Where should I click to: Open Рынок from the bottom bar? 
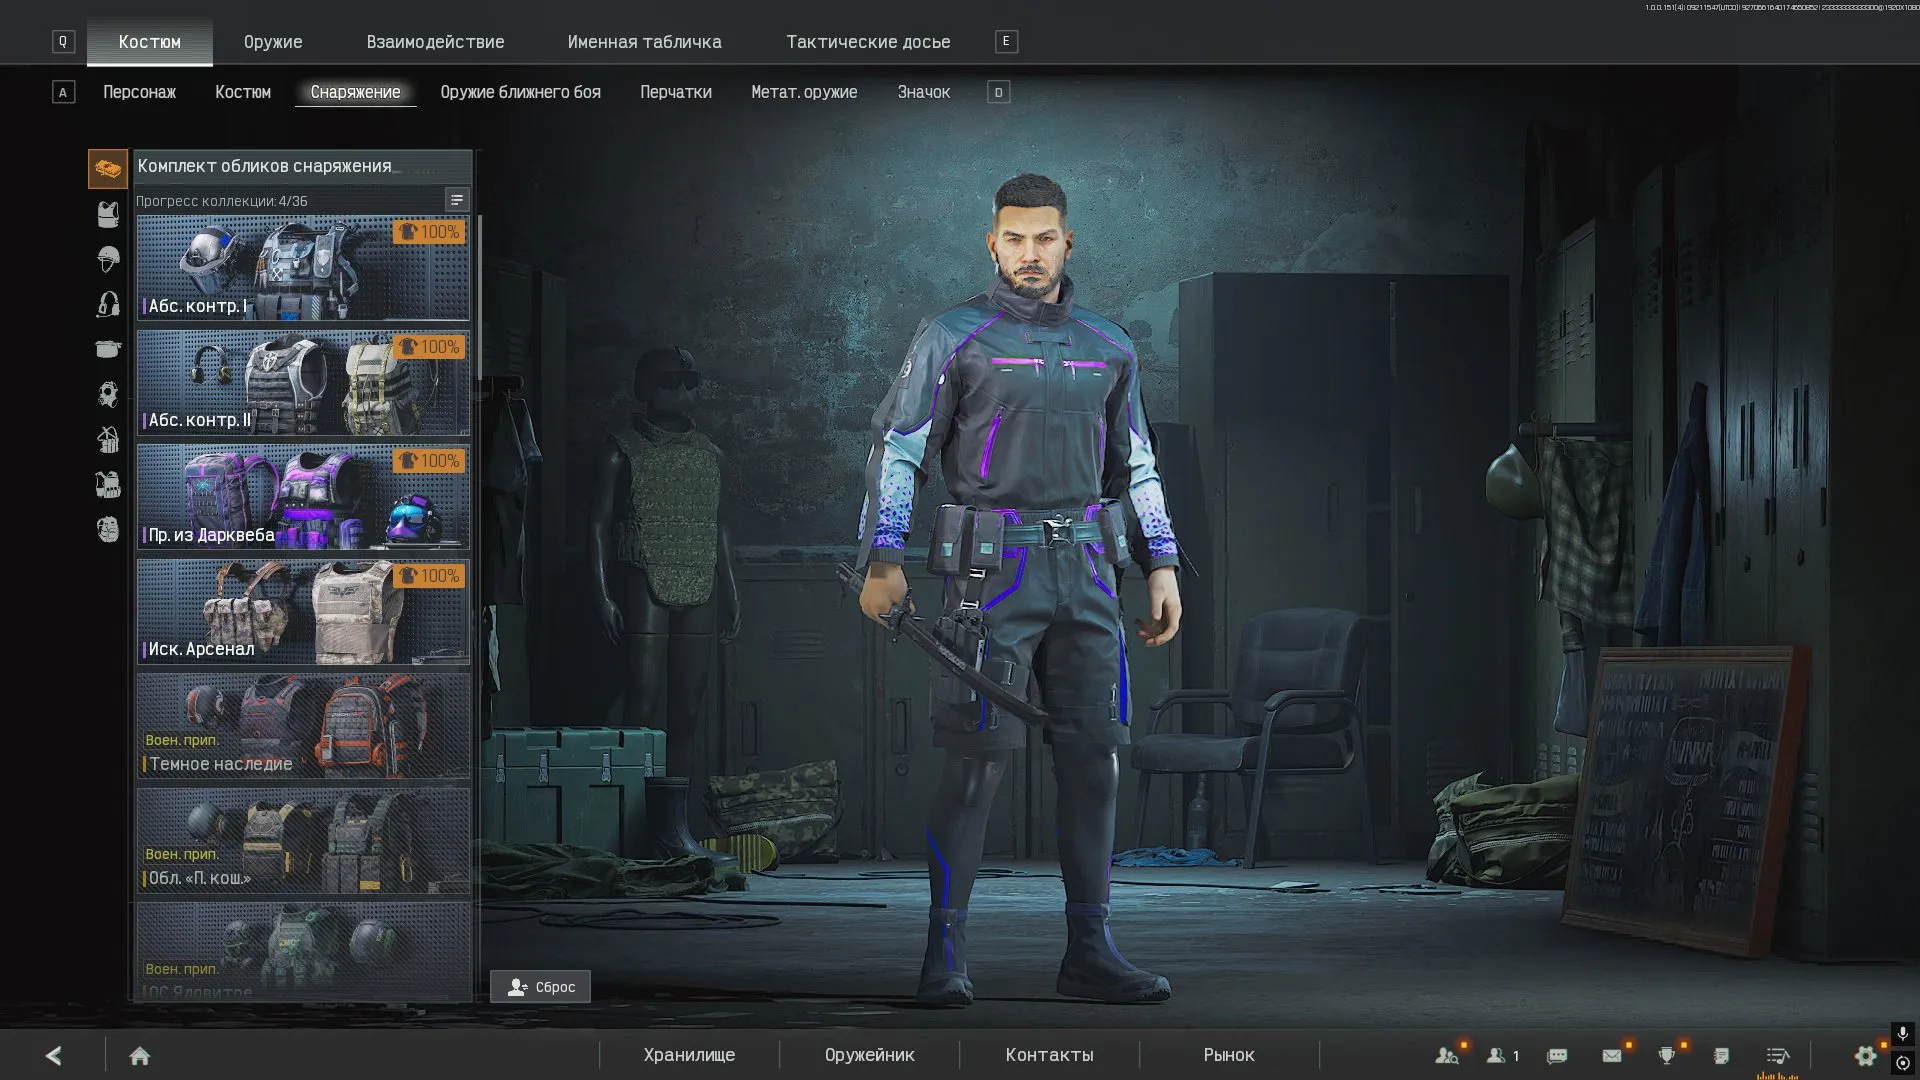coord(1228,1055)
